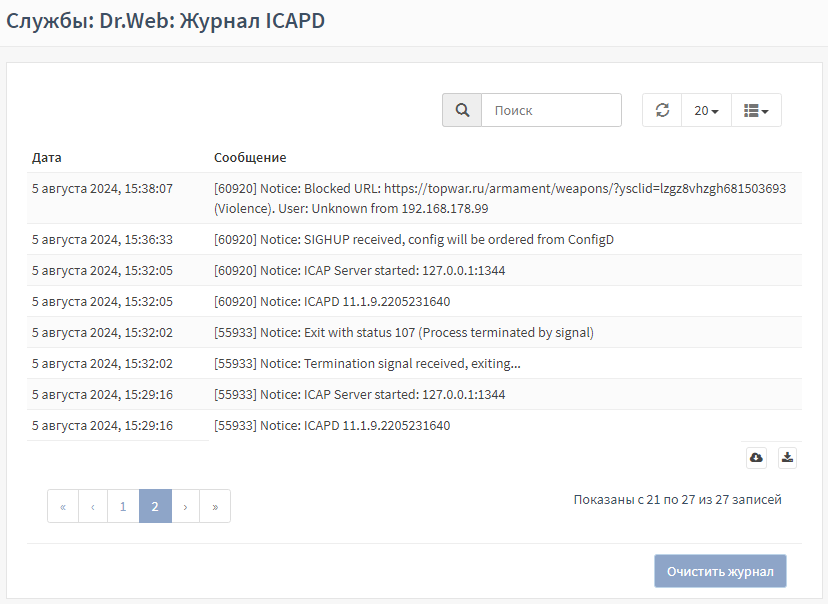Click the export download arrow icon
Viewport: 828px width, 604px height.
[787, 457]
